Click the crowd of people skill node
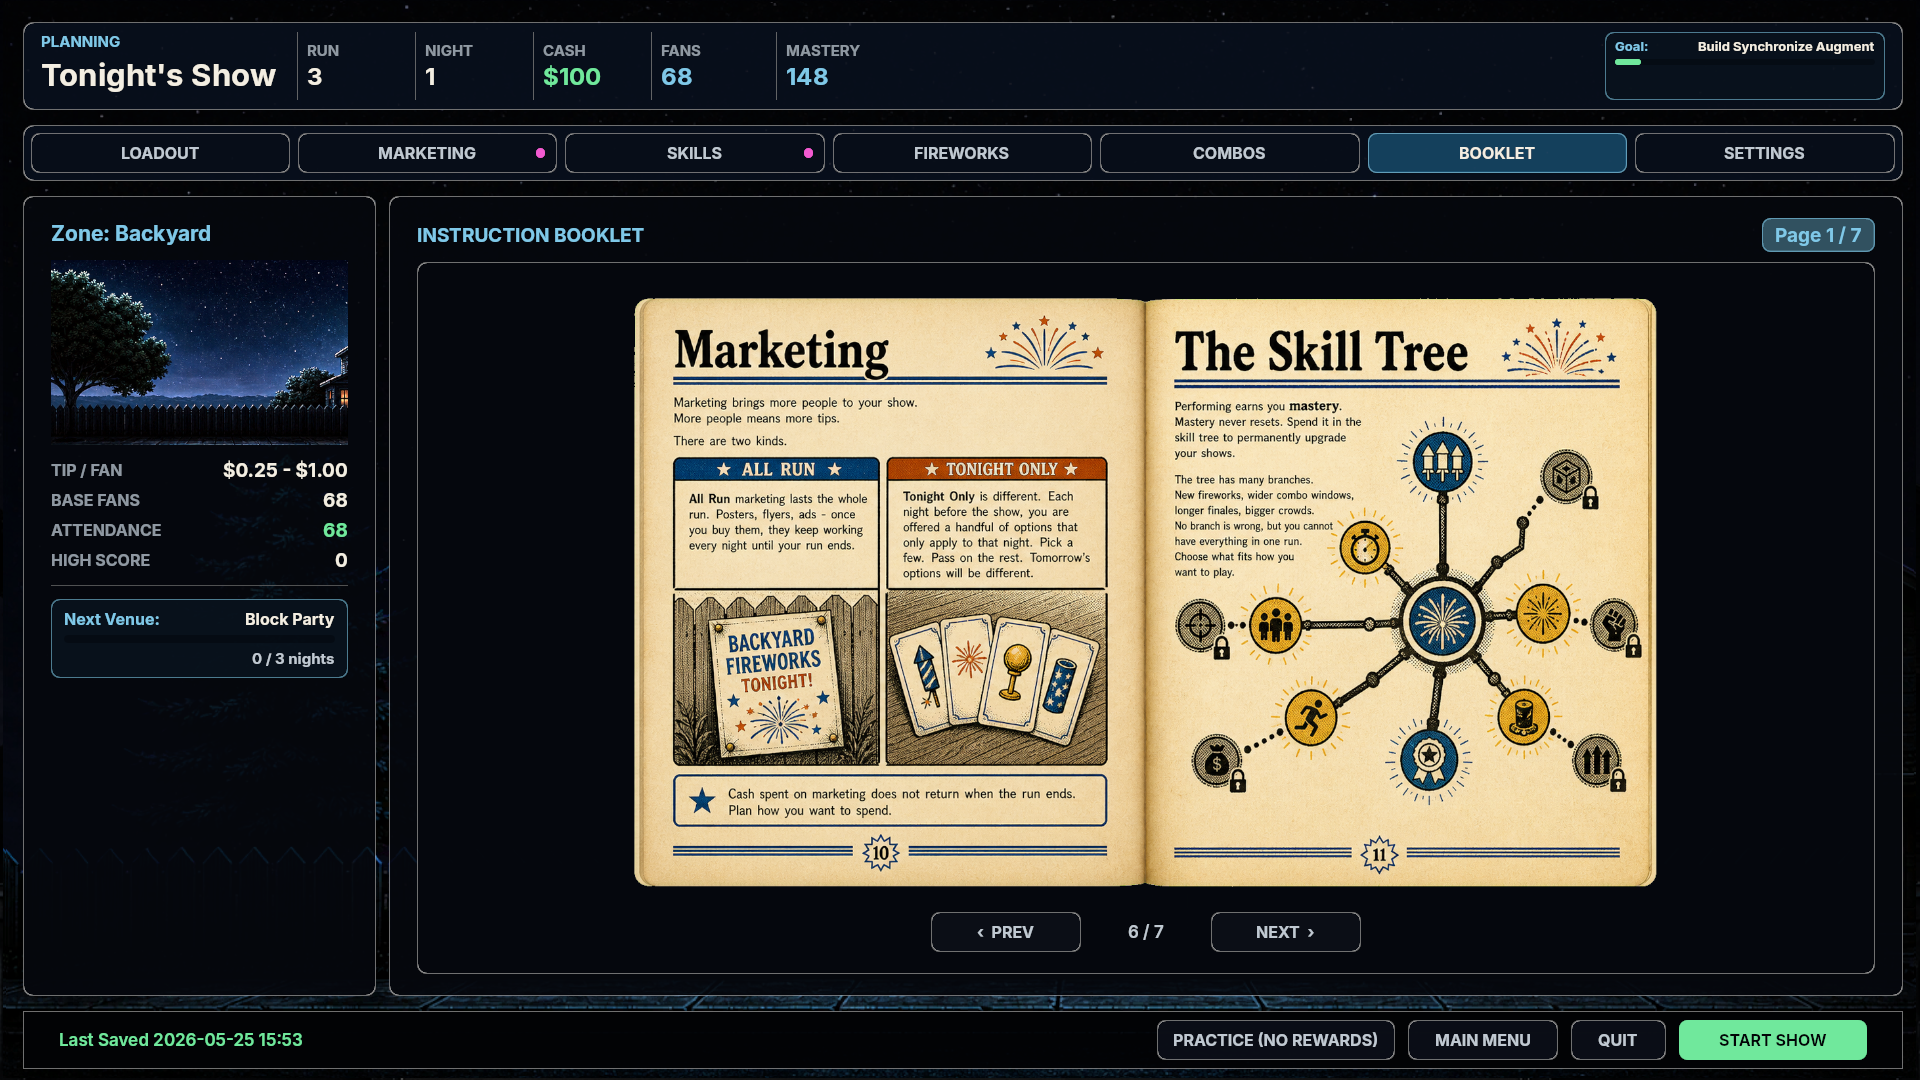This screenshot has width=1920, height=1080. click(1275, 625)
